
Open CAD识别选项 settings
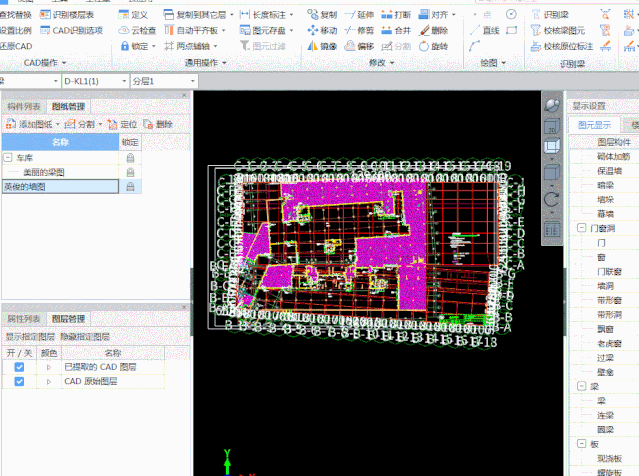[x=72, y=31]
